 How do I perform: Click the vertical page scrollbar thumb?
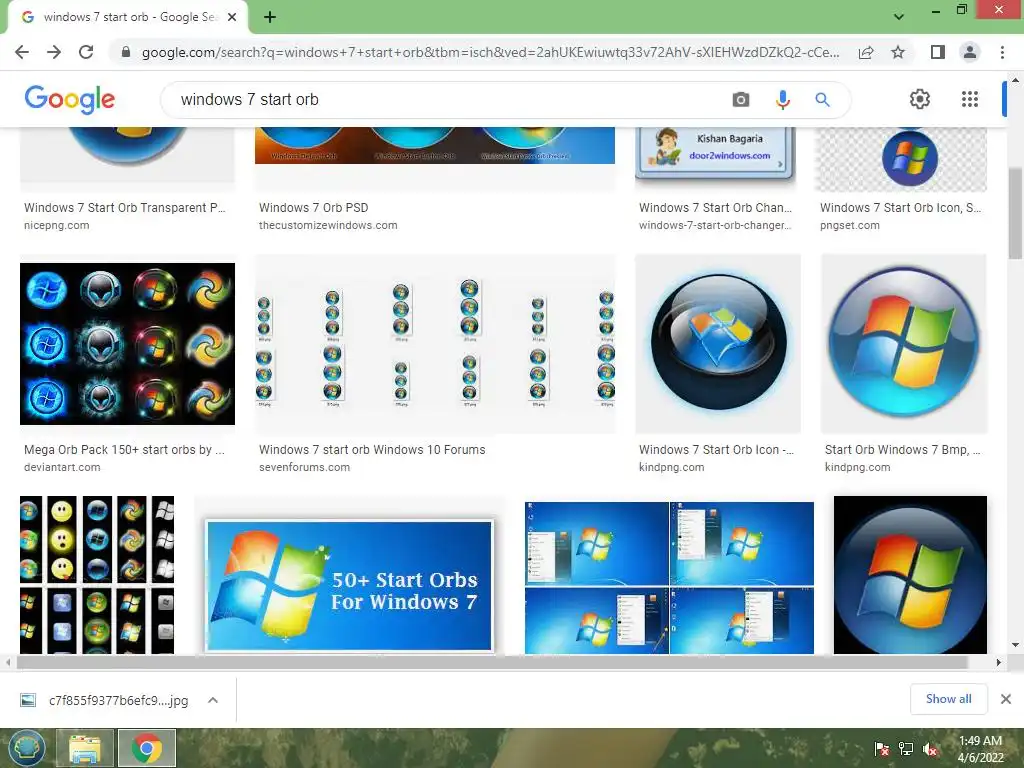click(1015, 213)
